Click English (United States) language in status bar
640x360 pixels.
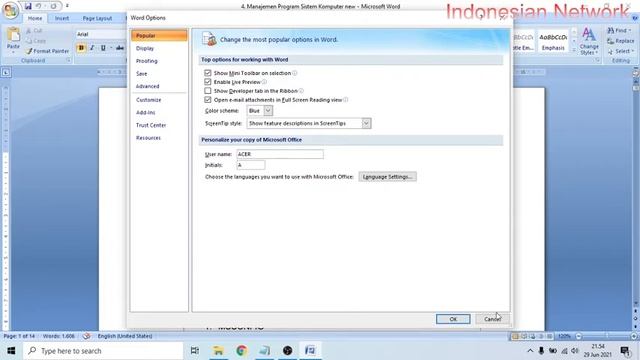tap(124, 336)
